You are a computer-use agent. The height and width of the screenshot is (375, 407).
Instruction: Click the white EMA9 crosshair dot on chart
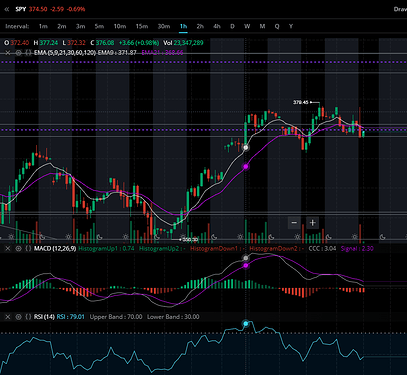(246, 147)
